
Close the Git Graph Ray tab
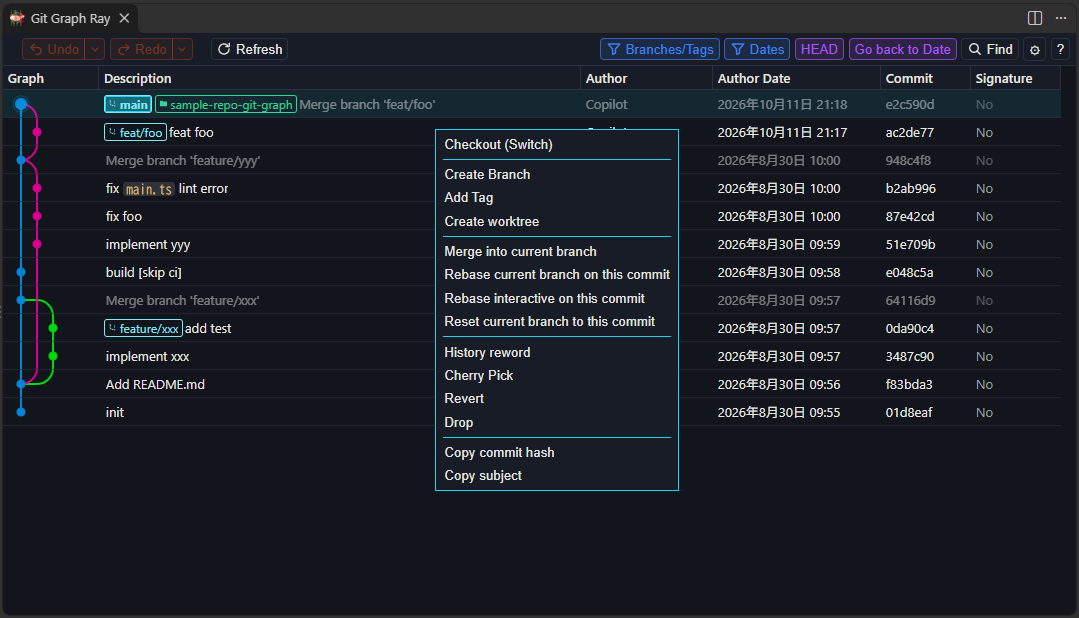(125, 19)
